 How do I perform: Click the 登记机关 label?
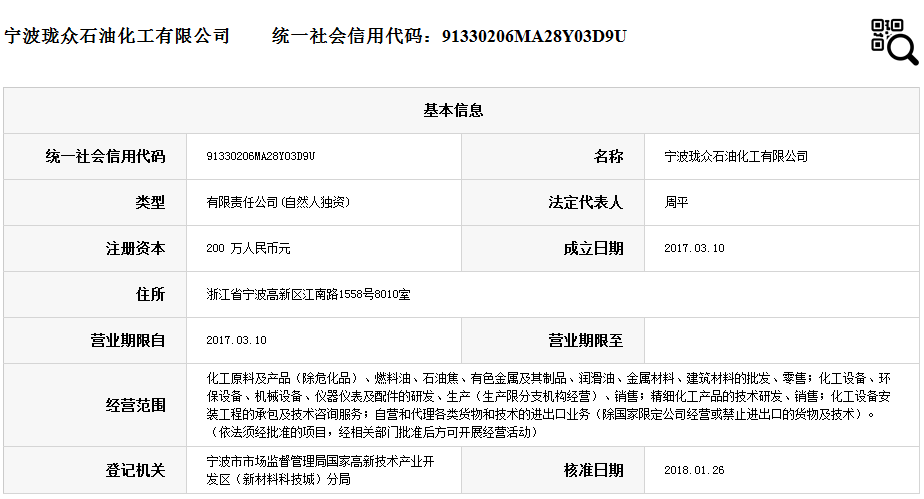tap(136, 470)
